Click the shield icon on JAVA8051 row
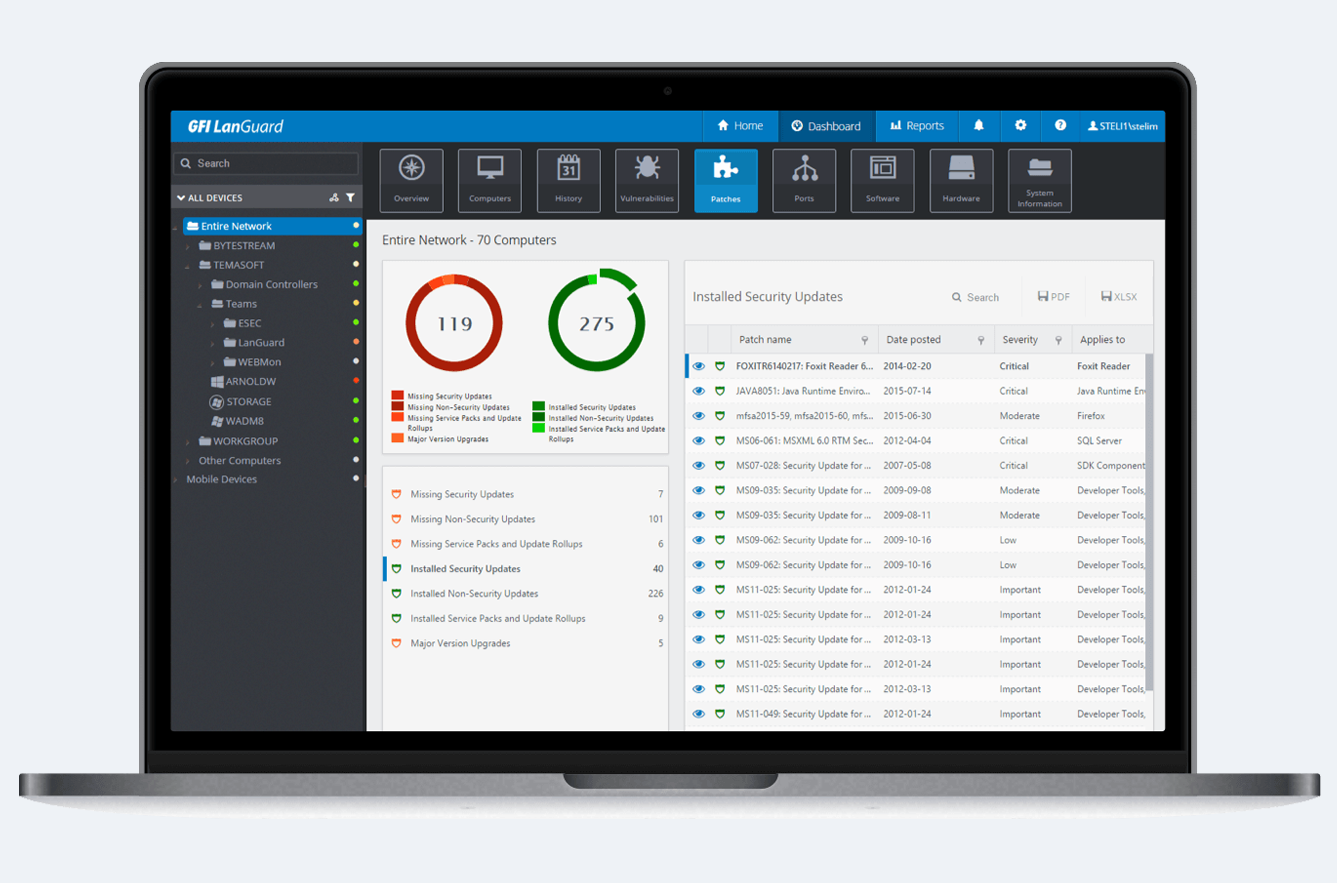The height and width of the screenshot is (883, 1337). click(719, 391)
